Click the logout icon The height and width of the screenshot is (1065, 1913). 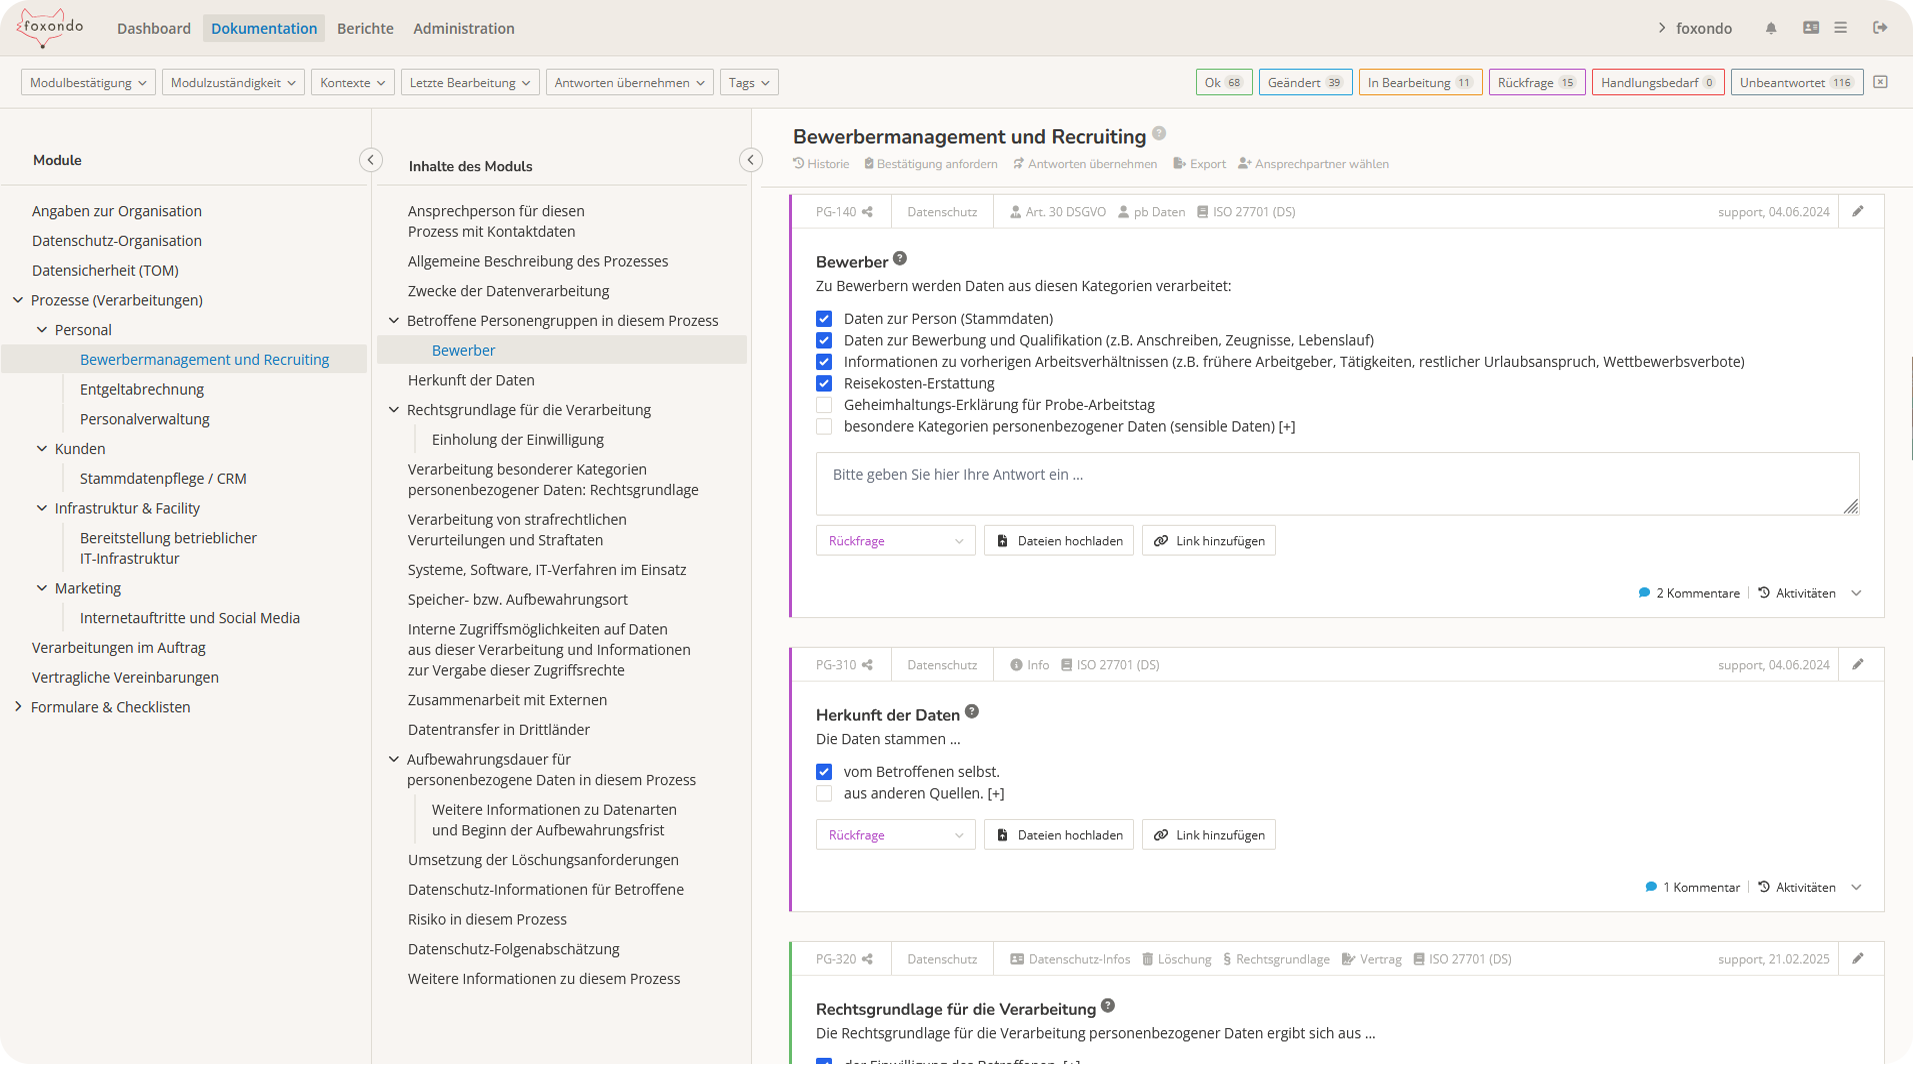pyautogui.click(x=1880, y=28)
